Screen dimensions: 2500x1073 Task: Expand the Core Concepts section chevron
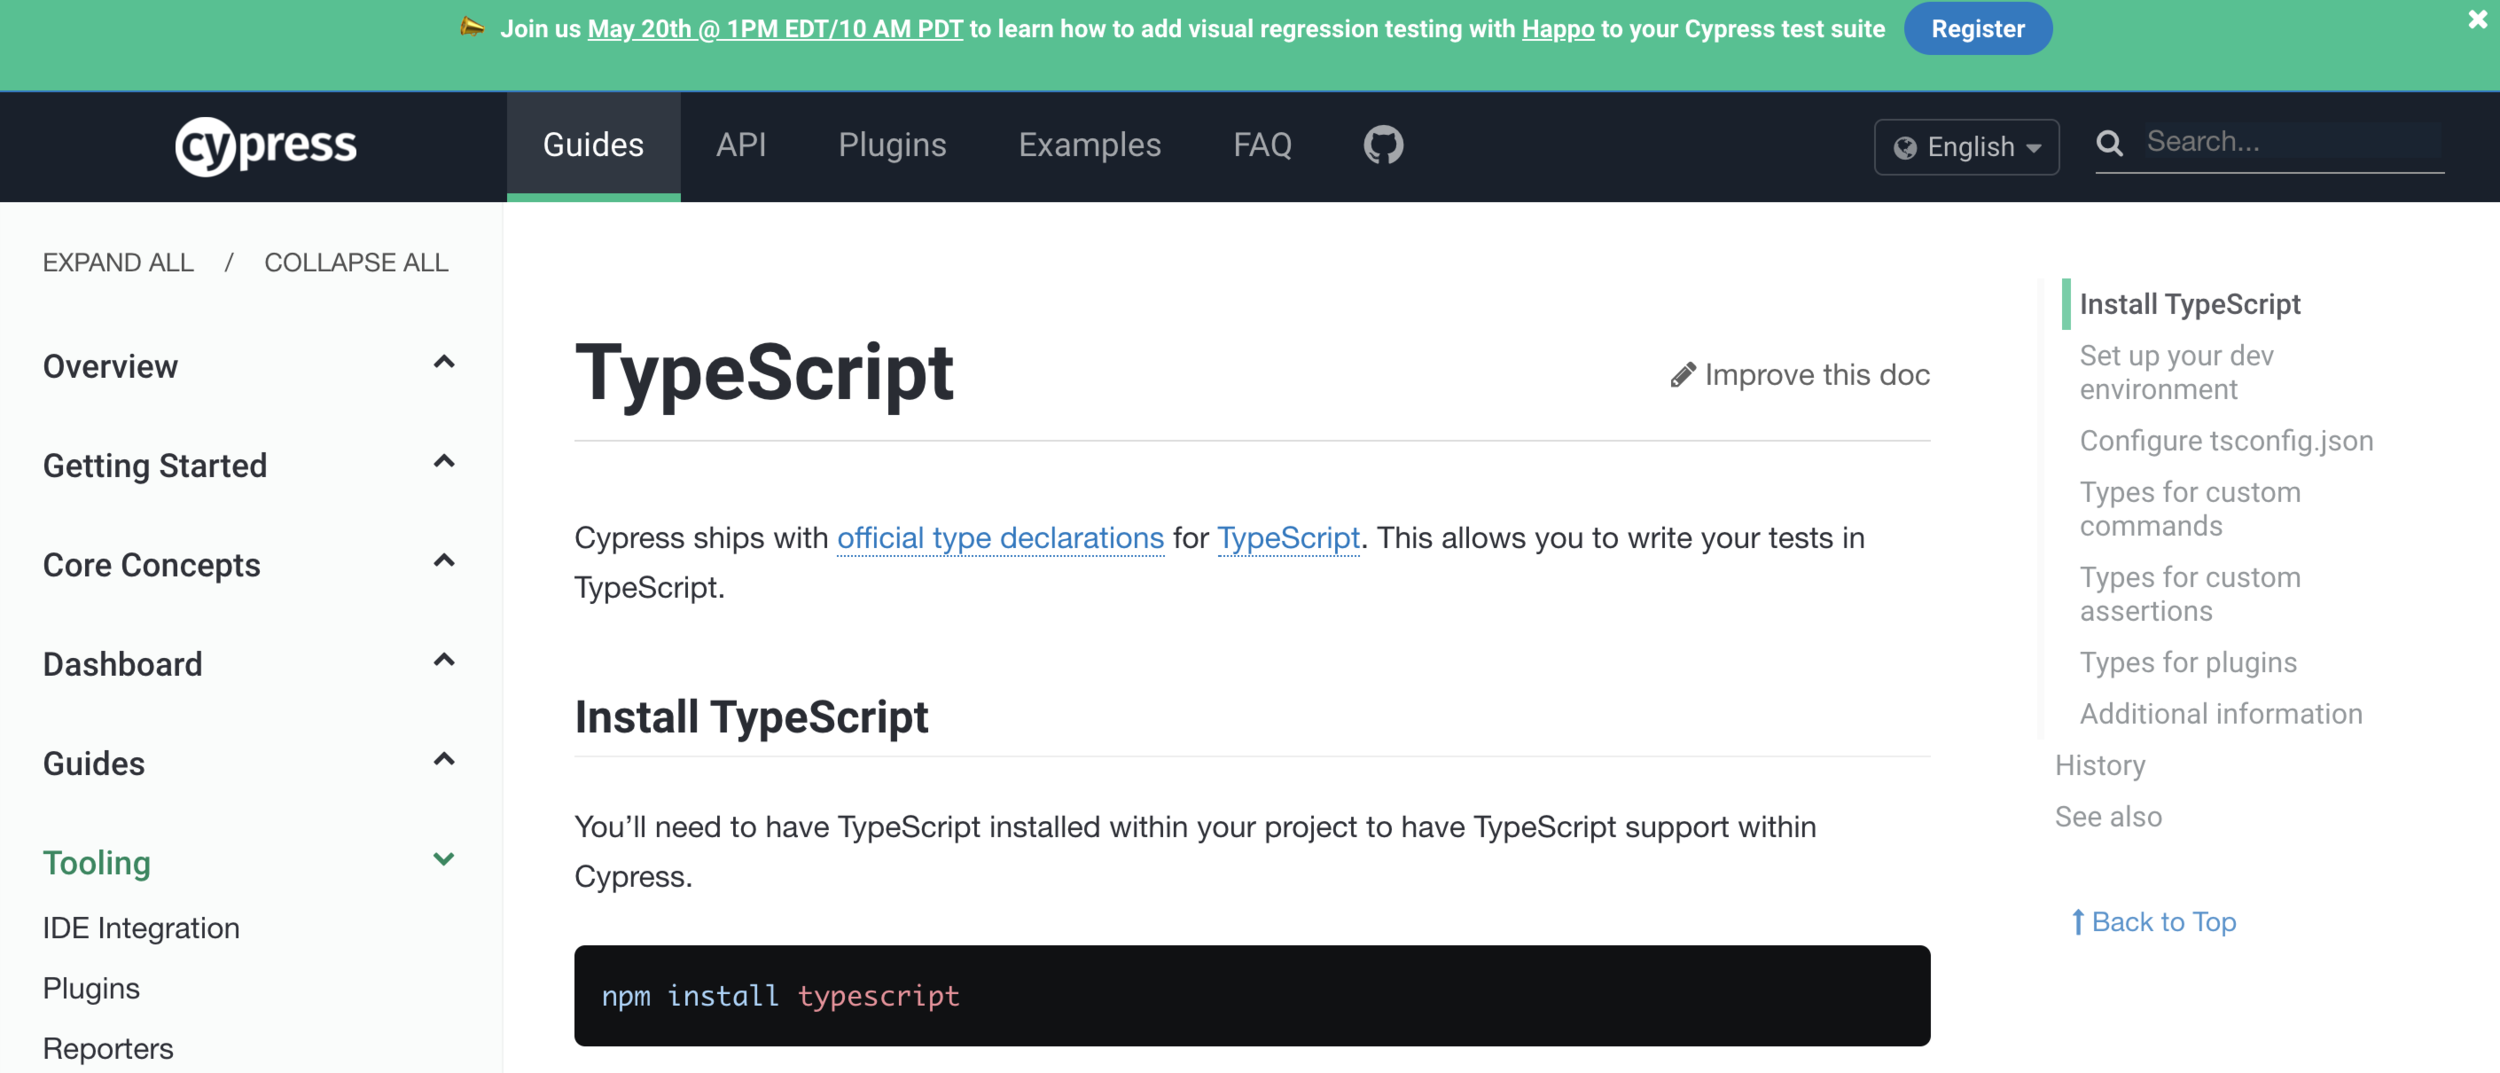coord(444,561)
